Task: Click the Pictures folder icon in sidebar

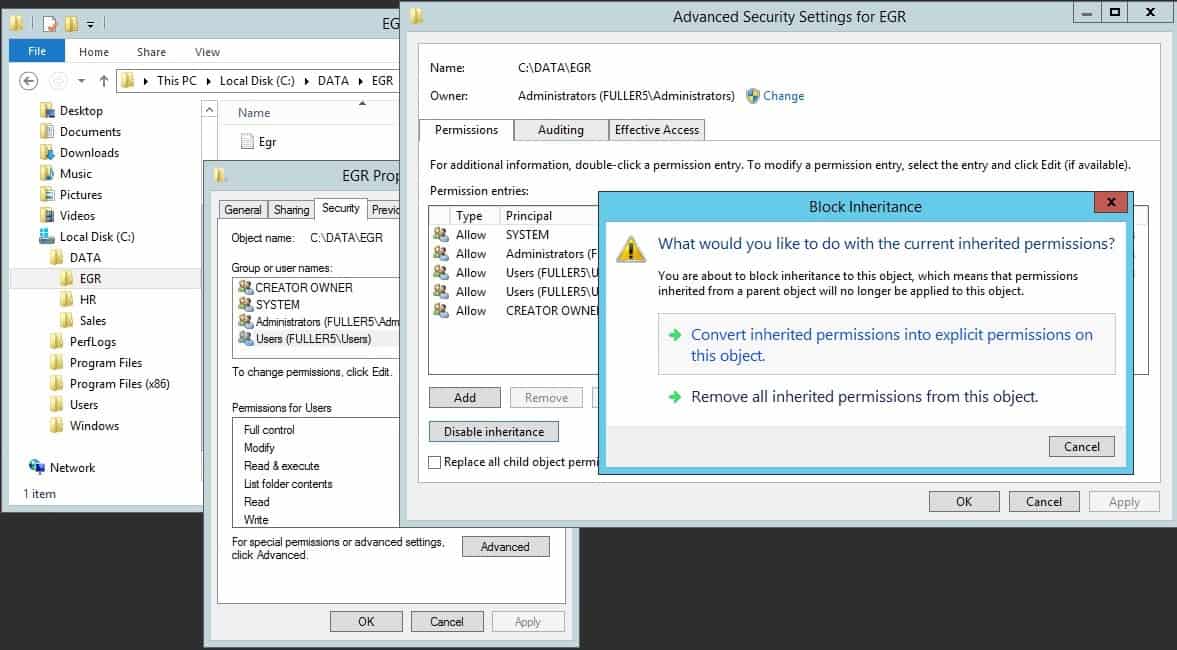Action: click(x=47, y=194)
